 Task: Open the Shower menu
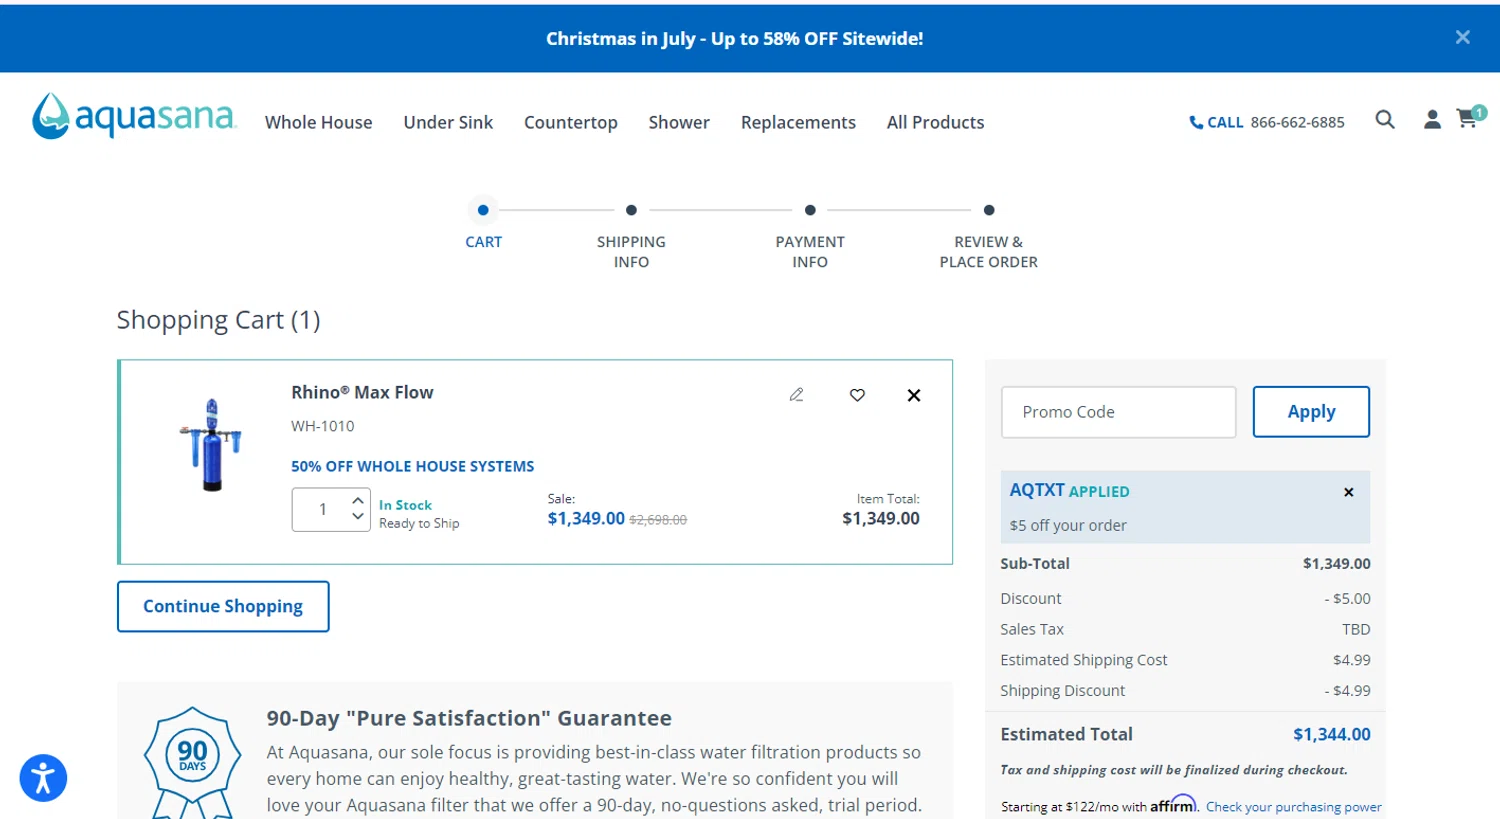[x=679, y=122]
